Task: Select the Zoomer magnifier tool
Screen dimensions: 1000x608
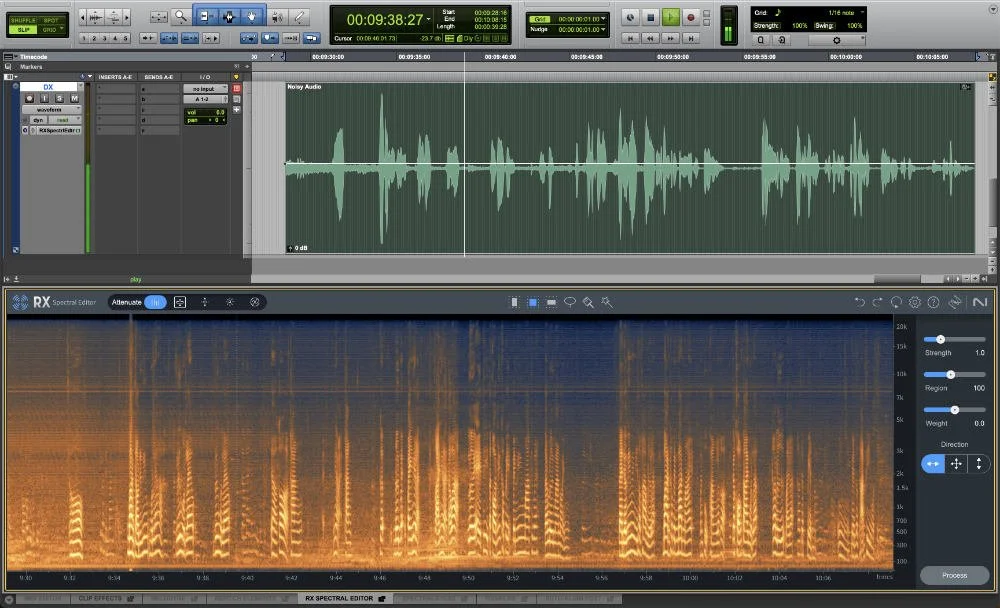Action: [181, 15]
